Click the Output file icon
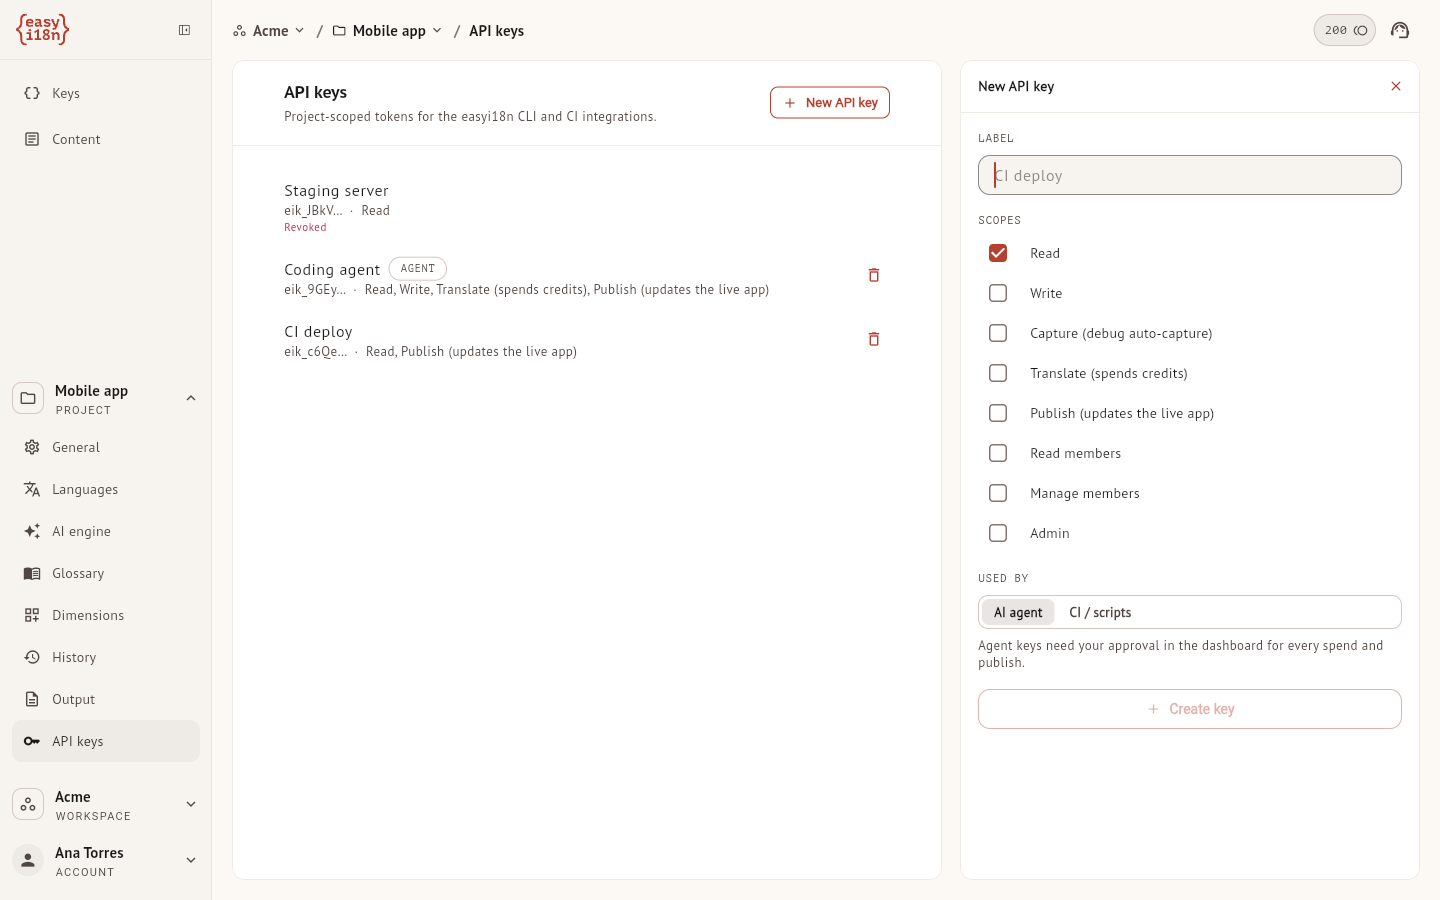1440x900 pixels. [x=32, y=699]
